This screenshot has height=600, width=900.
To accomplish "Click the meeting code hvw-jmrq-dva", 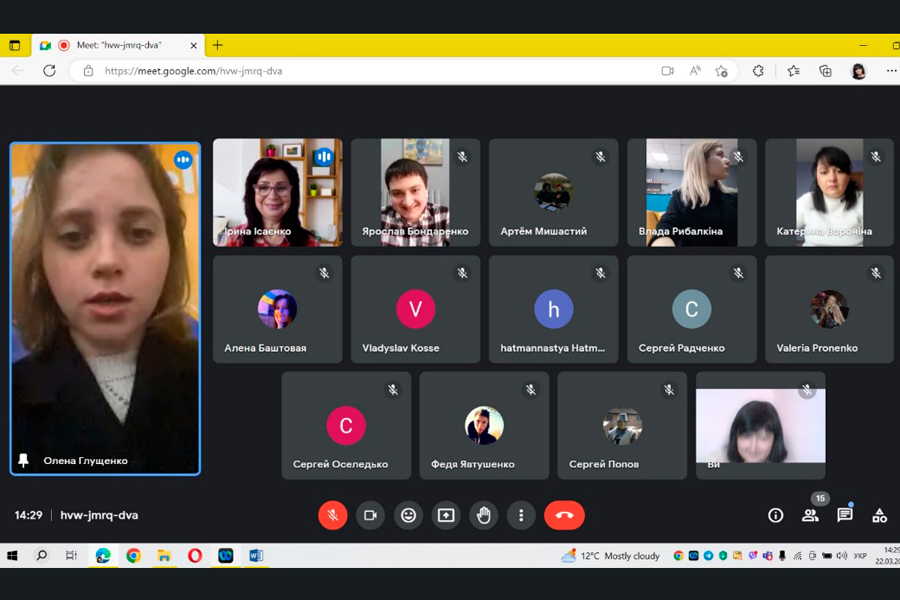I will 99,515.
